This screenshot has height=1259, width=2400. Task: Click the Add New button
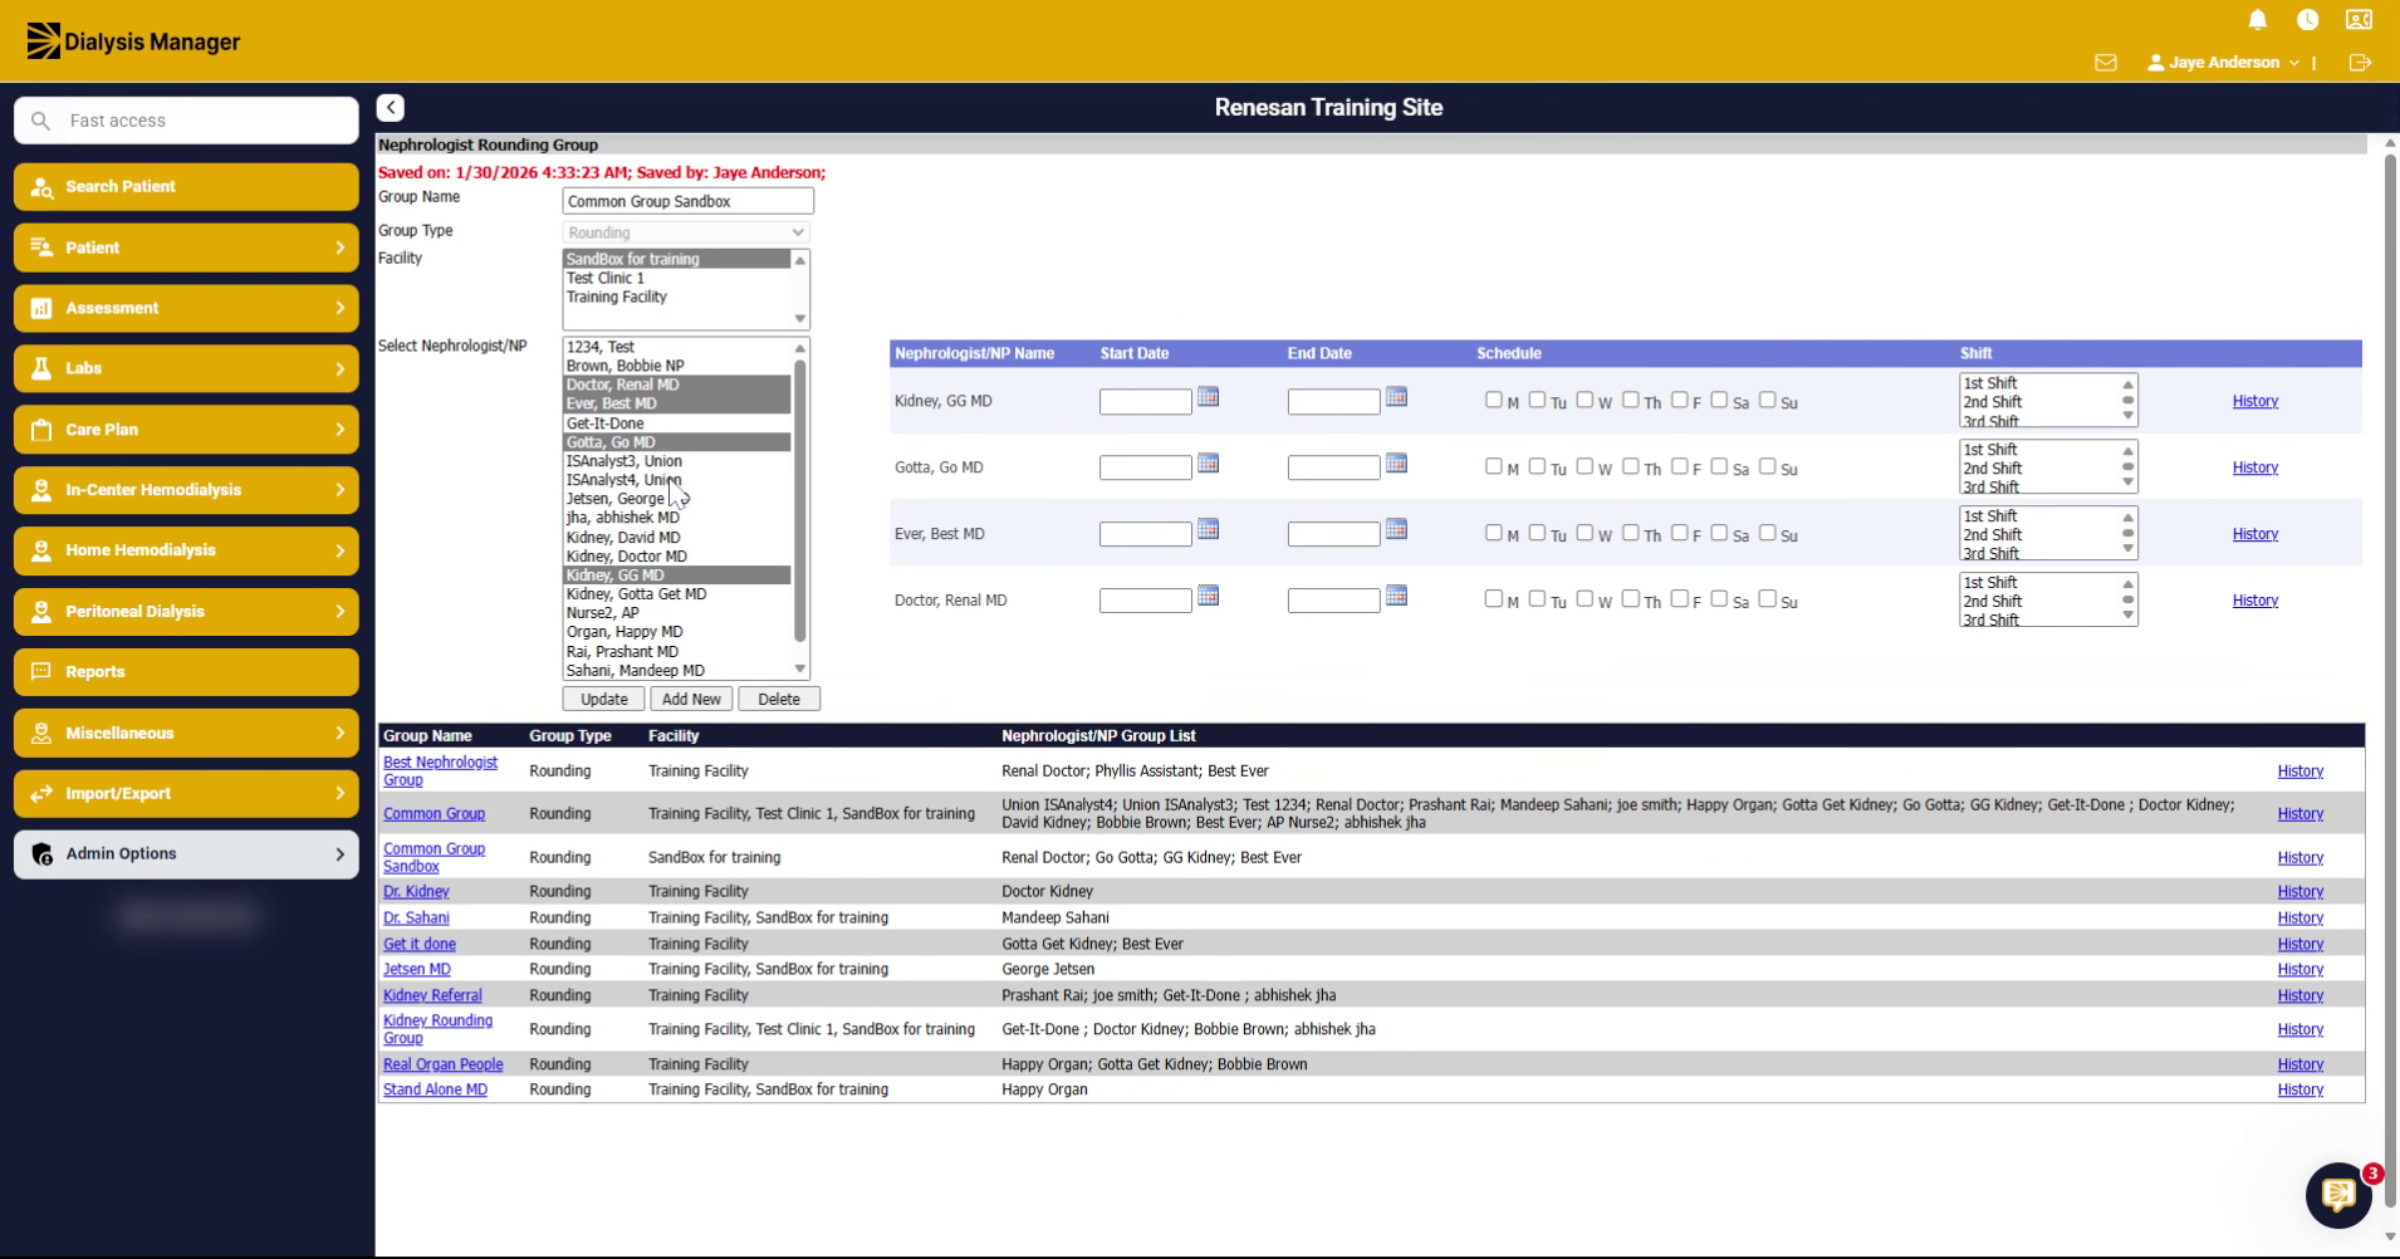click(x=691, y=699)
